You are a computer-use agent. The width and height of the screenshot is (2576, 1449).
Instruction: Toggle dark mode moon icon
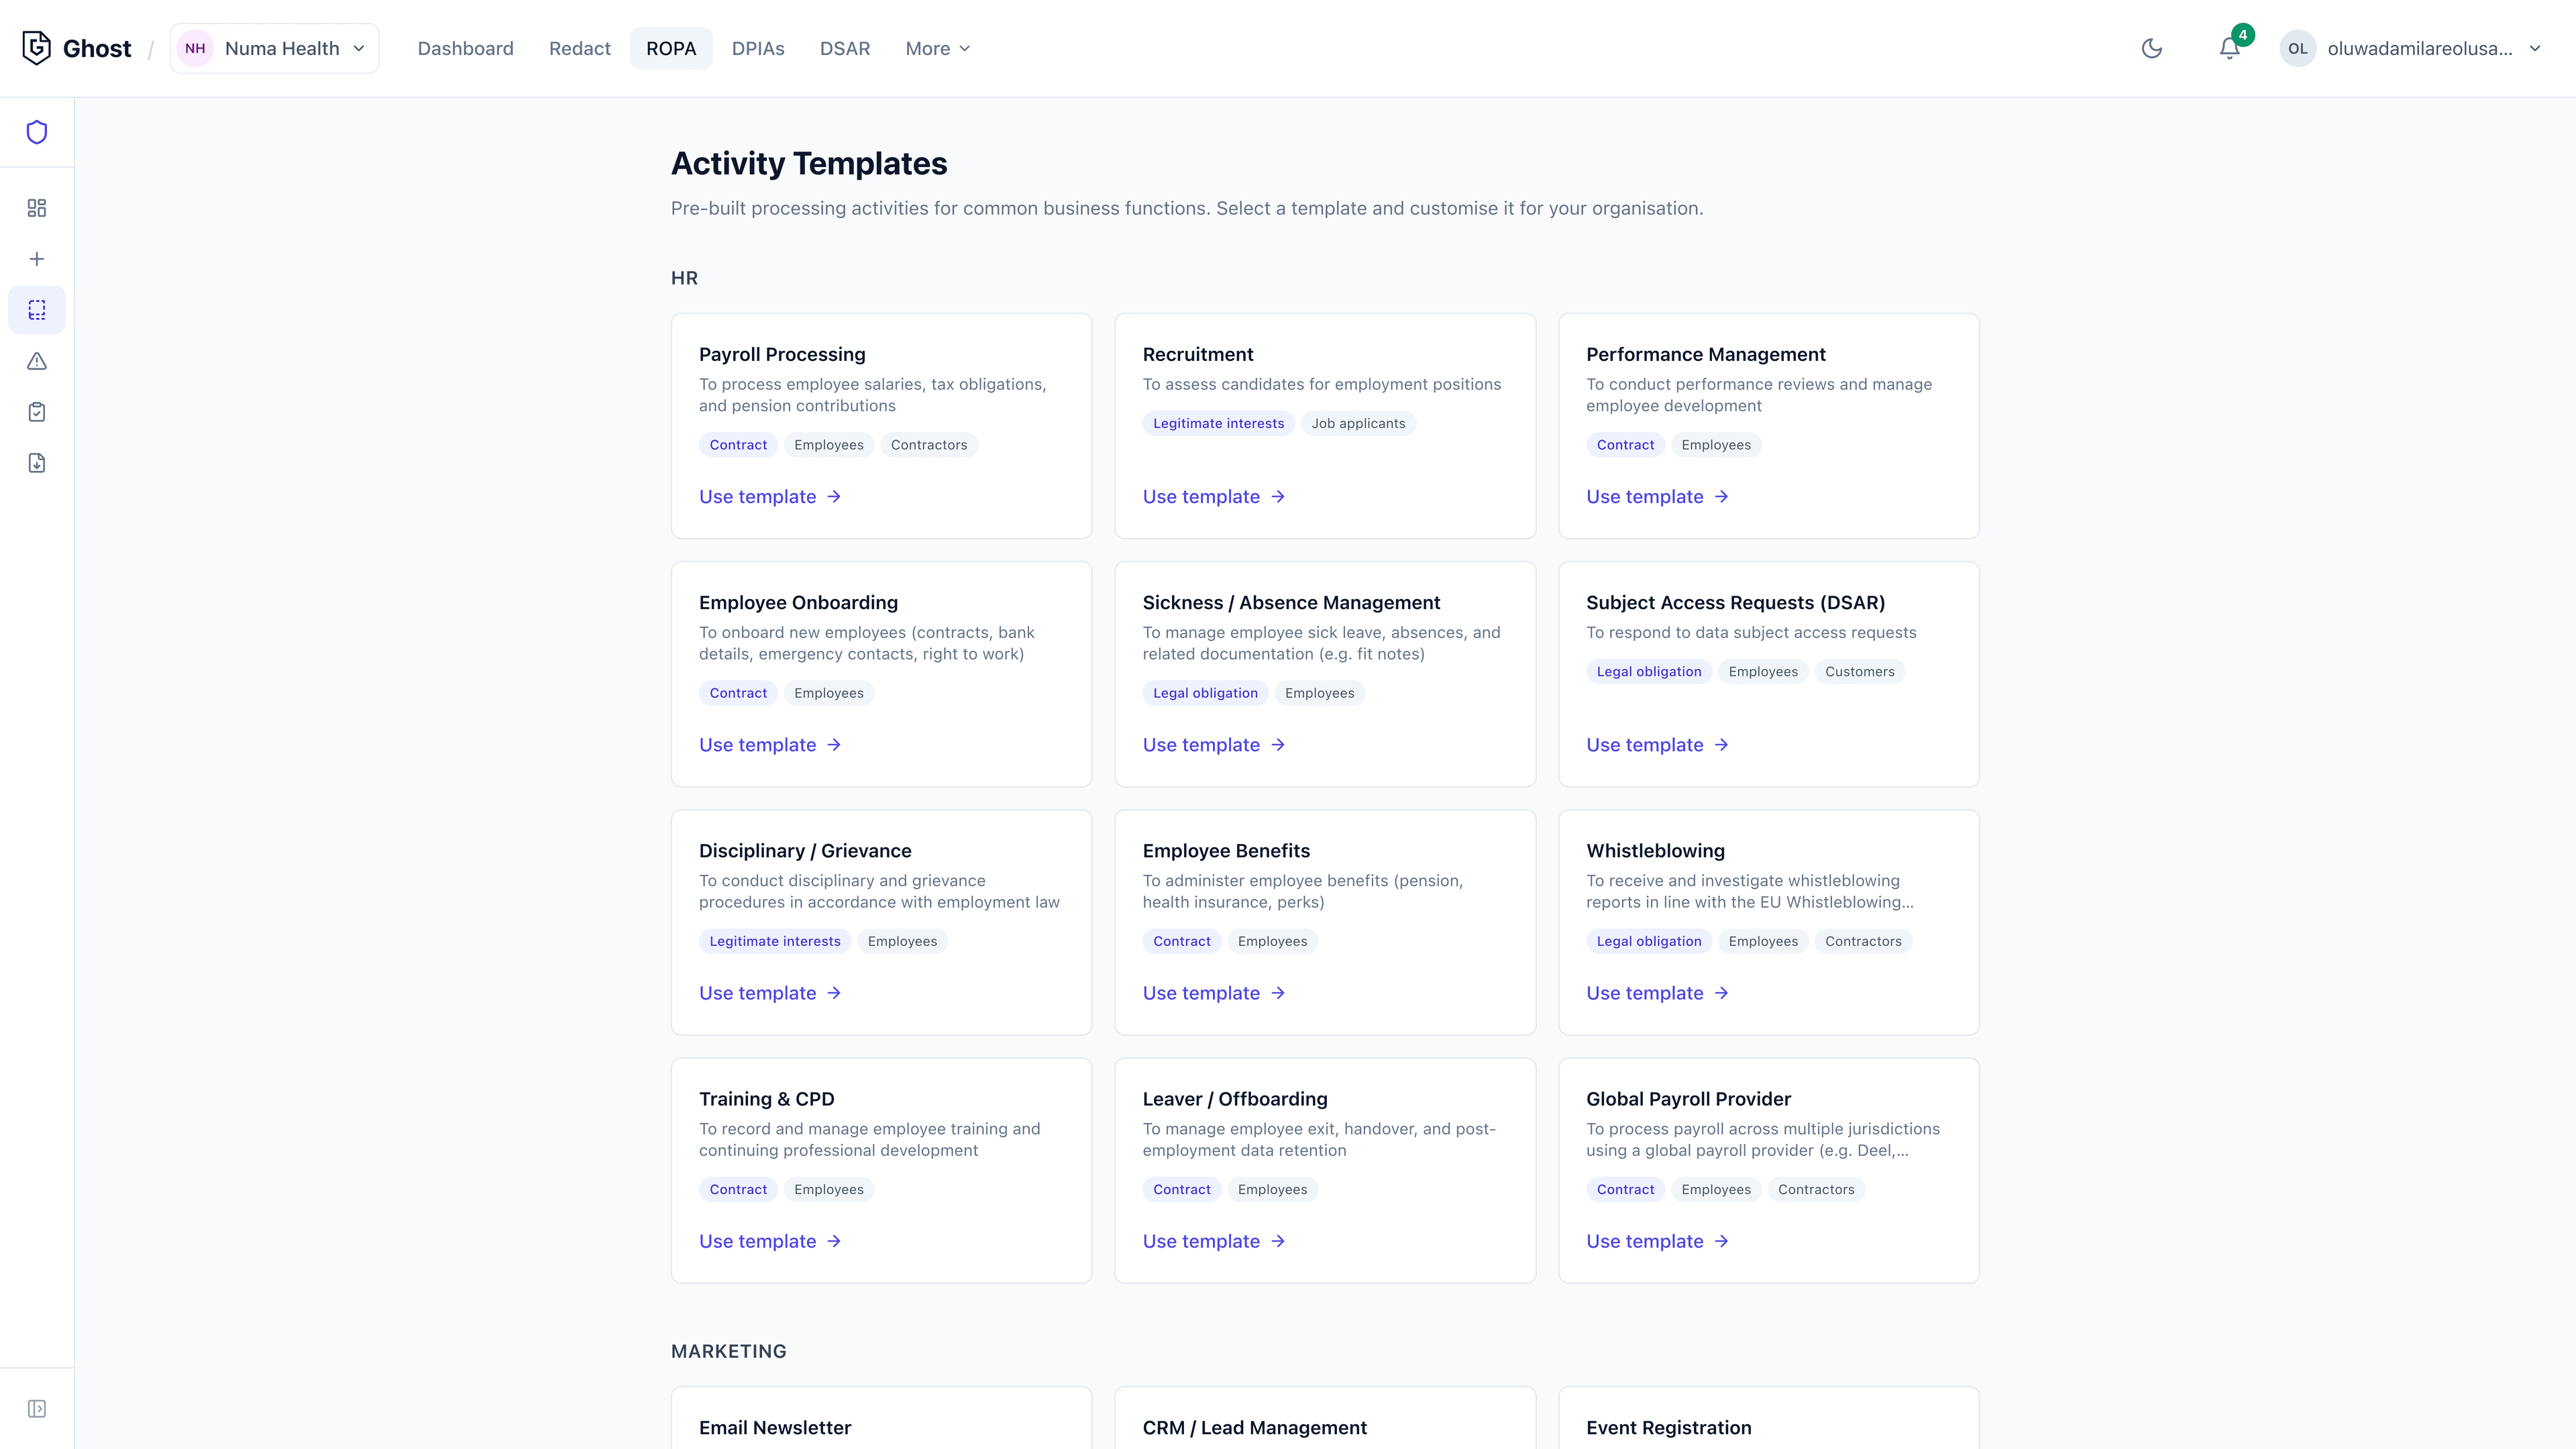pyautogui.click(x=2152, y=48)
